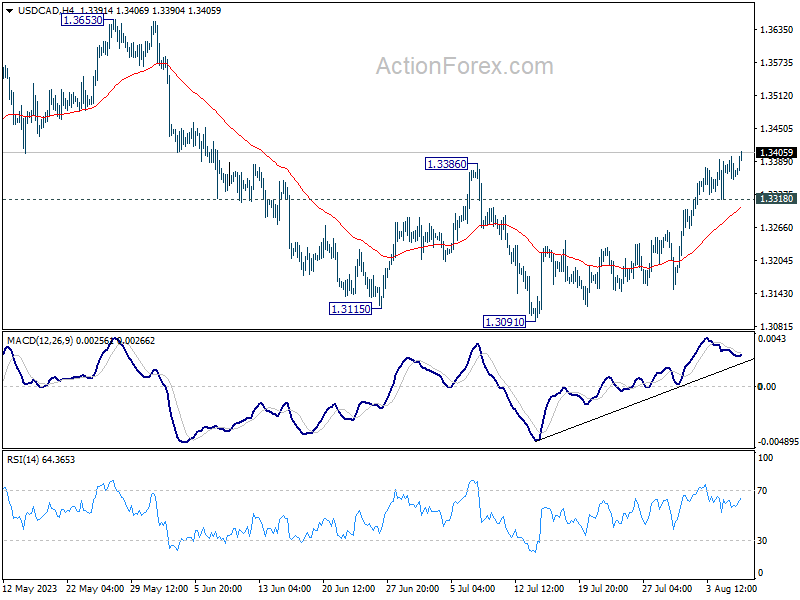Click the 1.33180 horizontal level price tag

point(777,198)
